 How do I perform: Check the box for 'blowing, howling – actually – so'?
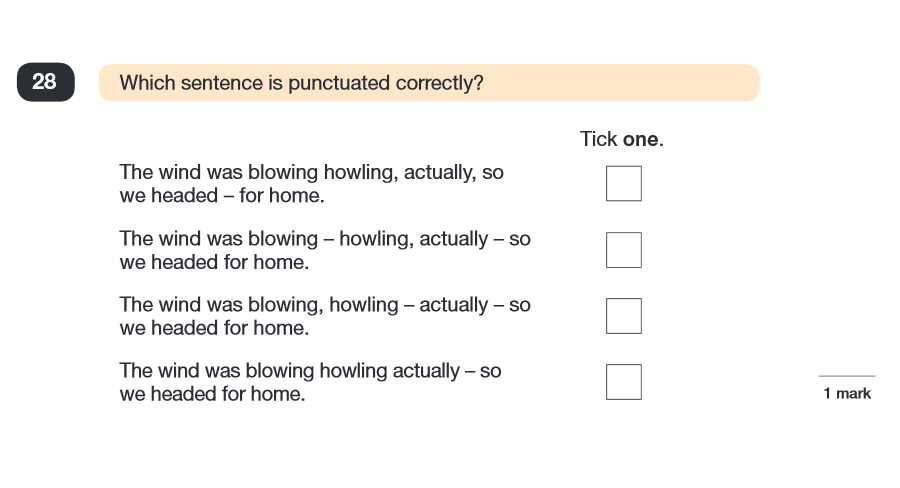coord(623,316)
